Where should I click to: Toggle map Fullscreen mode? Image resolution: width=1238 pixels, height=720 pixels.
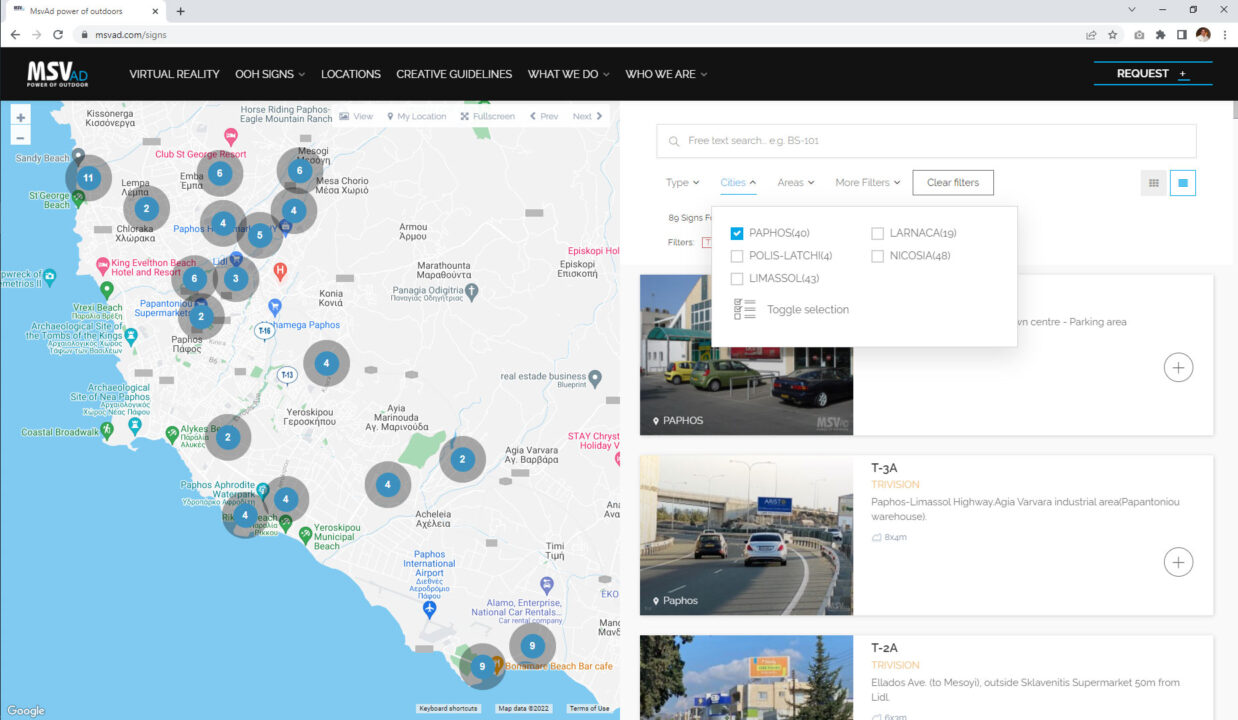click(x=488, y=116)
